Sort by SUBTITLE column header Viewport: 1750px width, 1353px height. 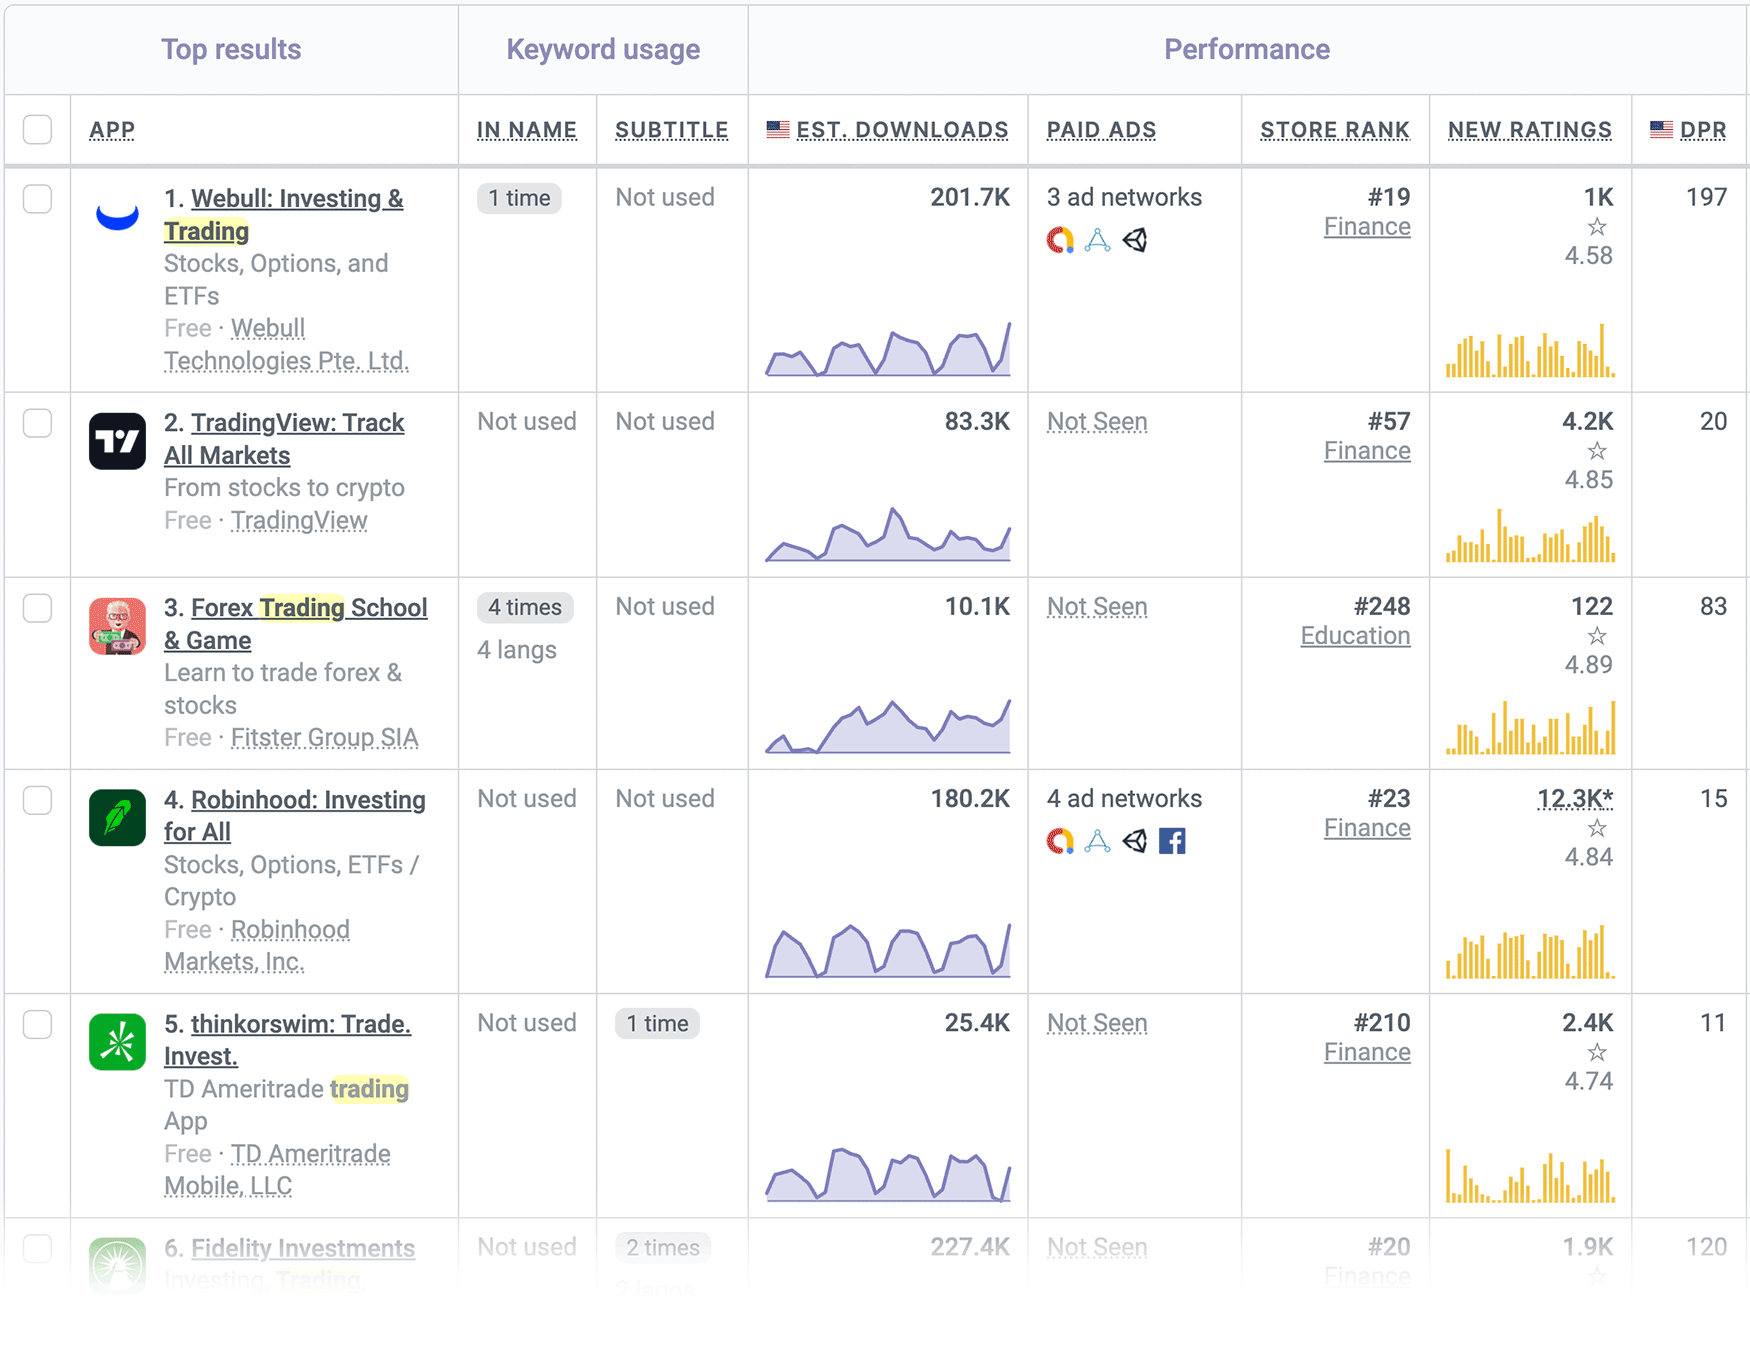point(672,130)
